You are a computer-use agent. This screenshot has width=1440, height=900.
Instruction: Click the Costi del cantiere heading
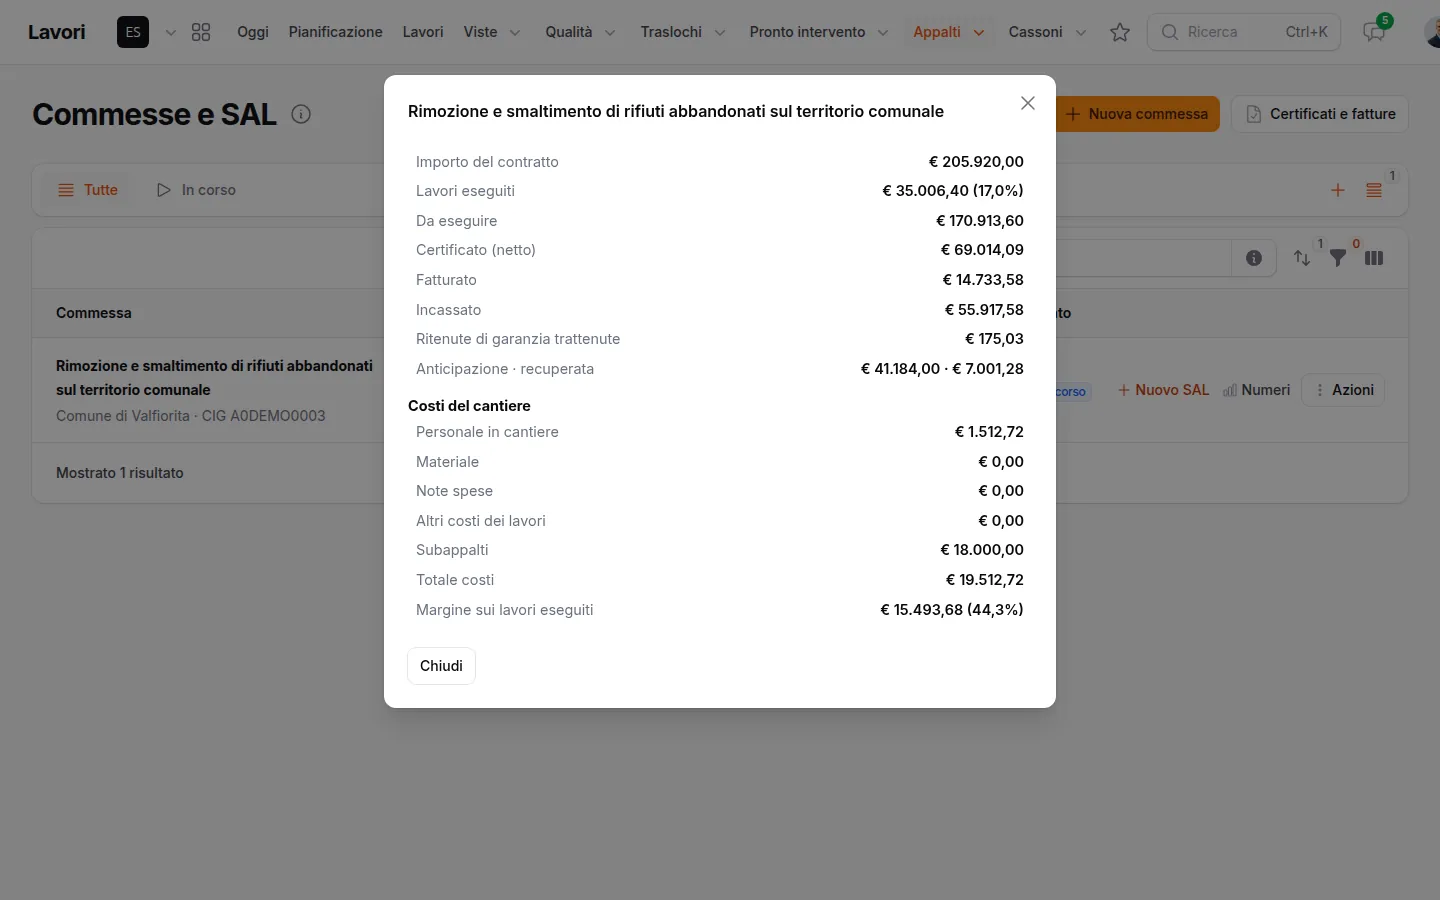pos(469,406)
